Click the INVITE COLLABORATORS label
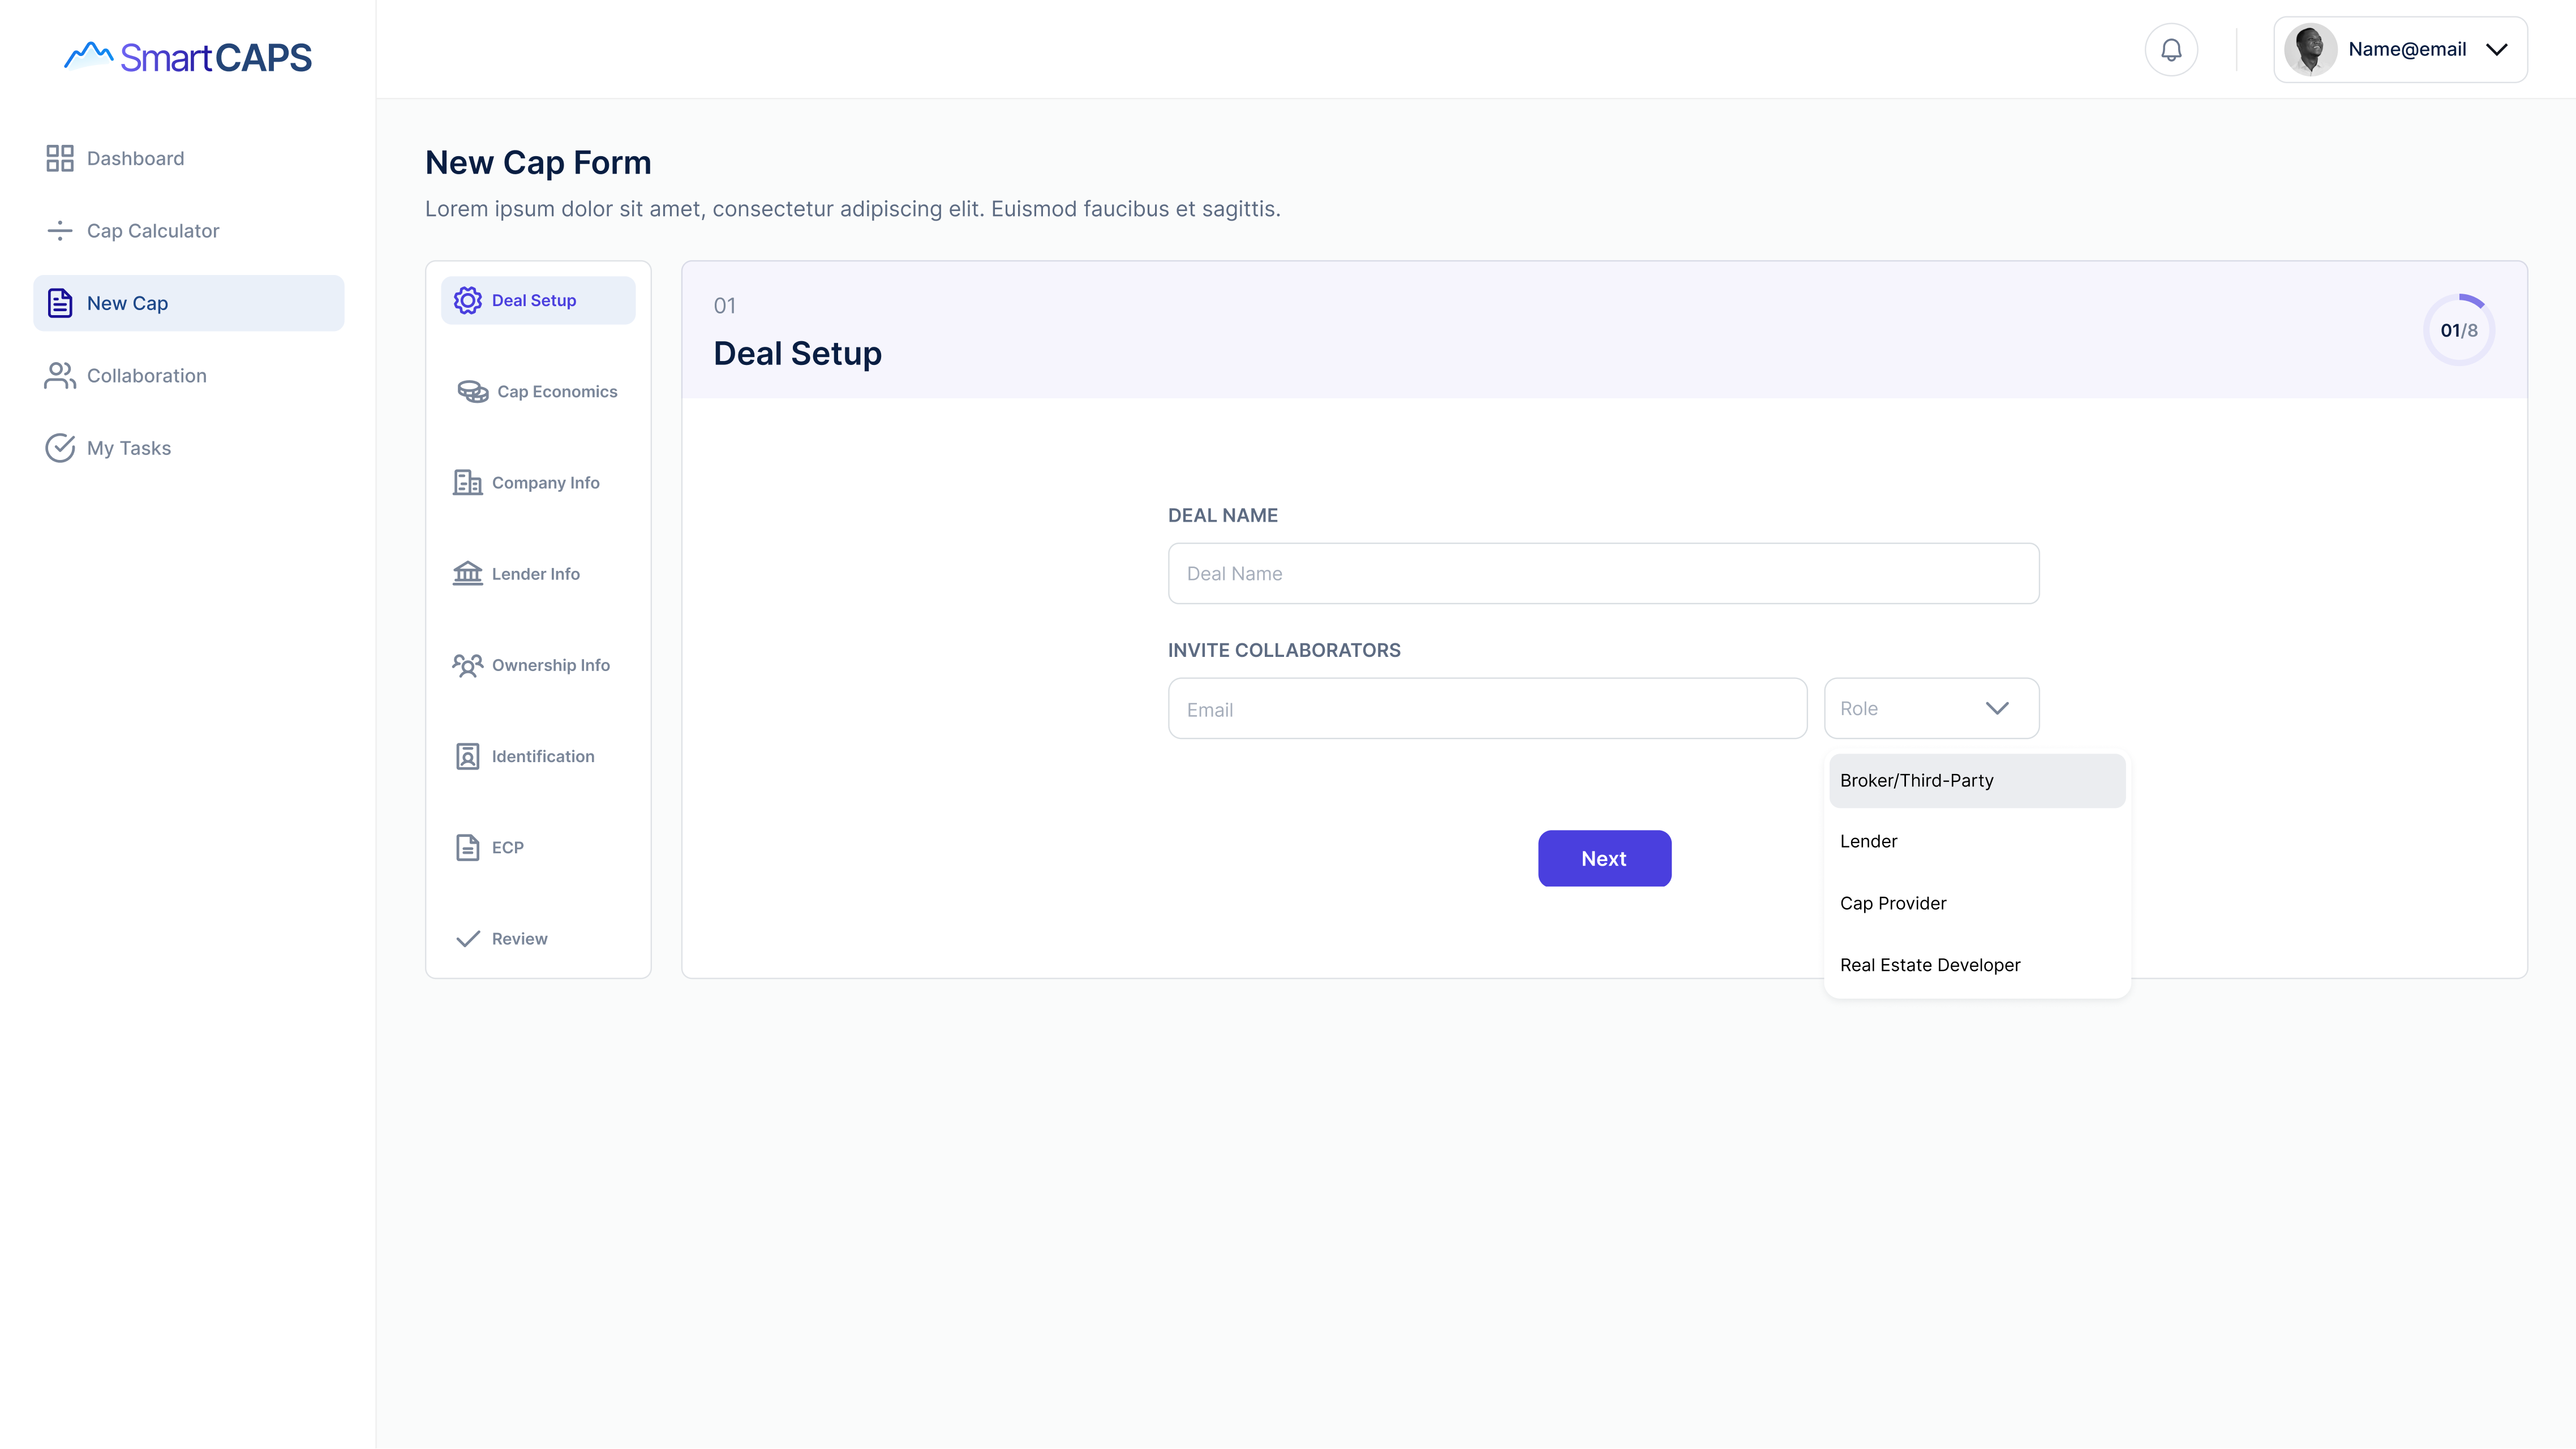The height and width of the screenshot is (1449, 2576). click(1284, 650)
